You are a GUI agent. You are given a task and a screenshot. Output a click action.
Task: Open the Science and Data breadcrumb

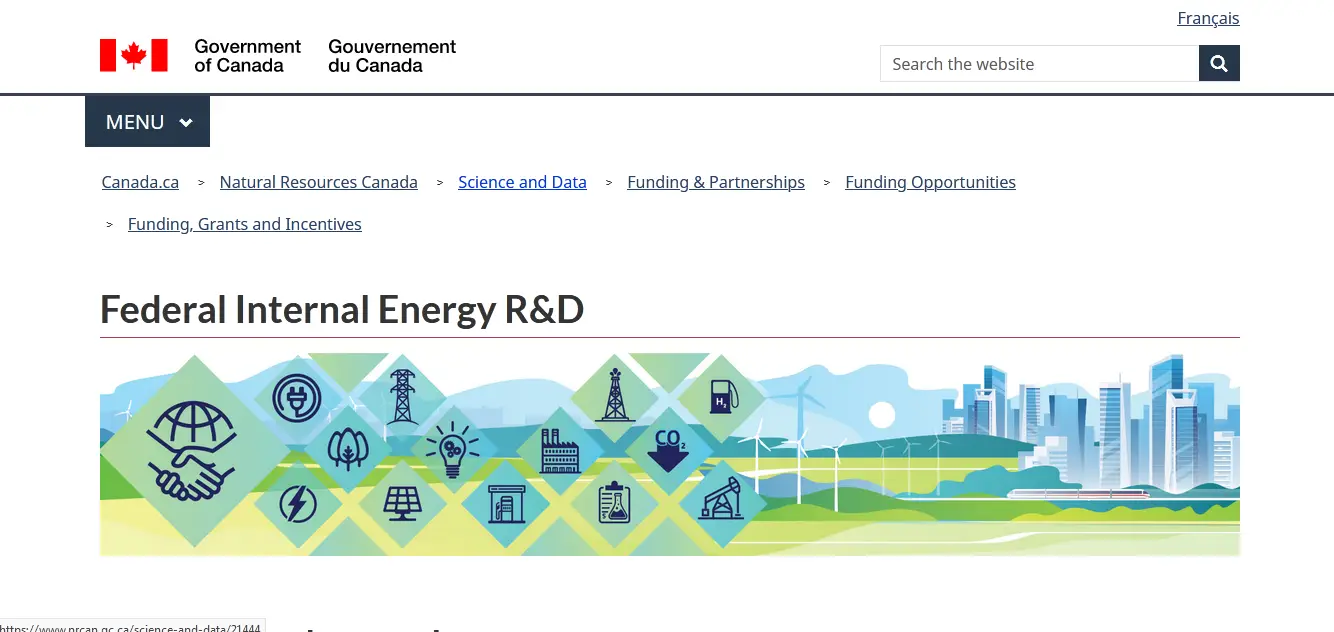pos(522,182)
